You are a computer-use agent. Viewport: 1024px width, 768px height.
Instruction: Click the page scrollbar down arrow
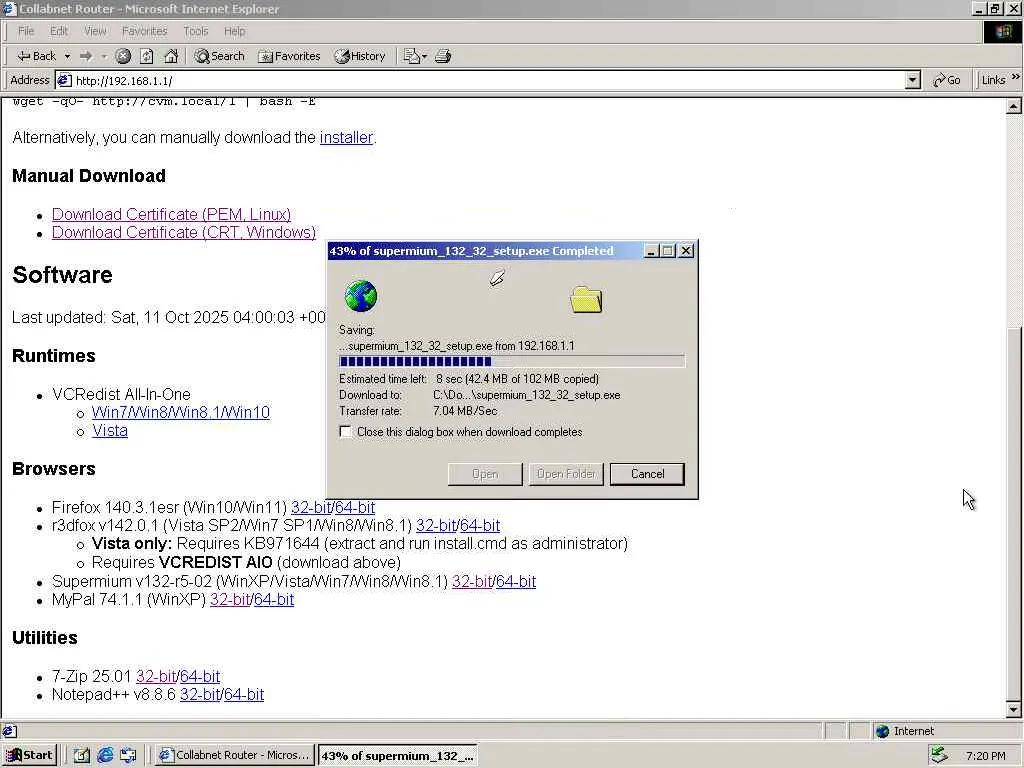coord(1014,709)
